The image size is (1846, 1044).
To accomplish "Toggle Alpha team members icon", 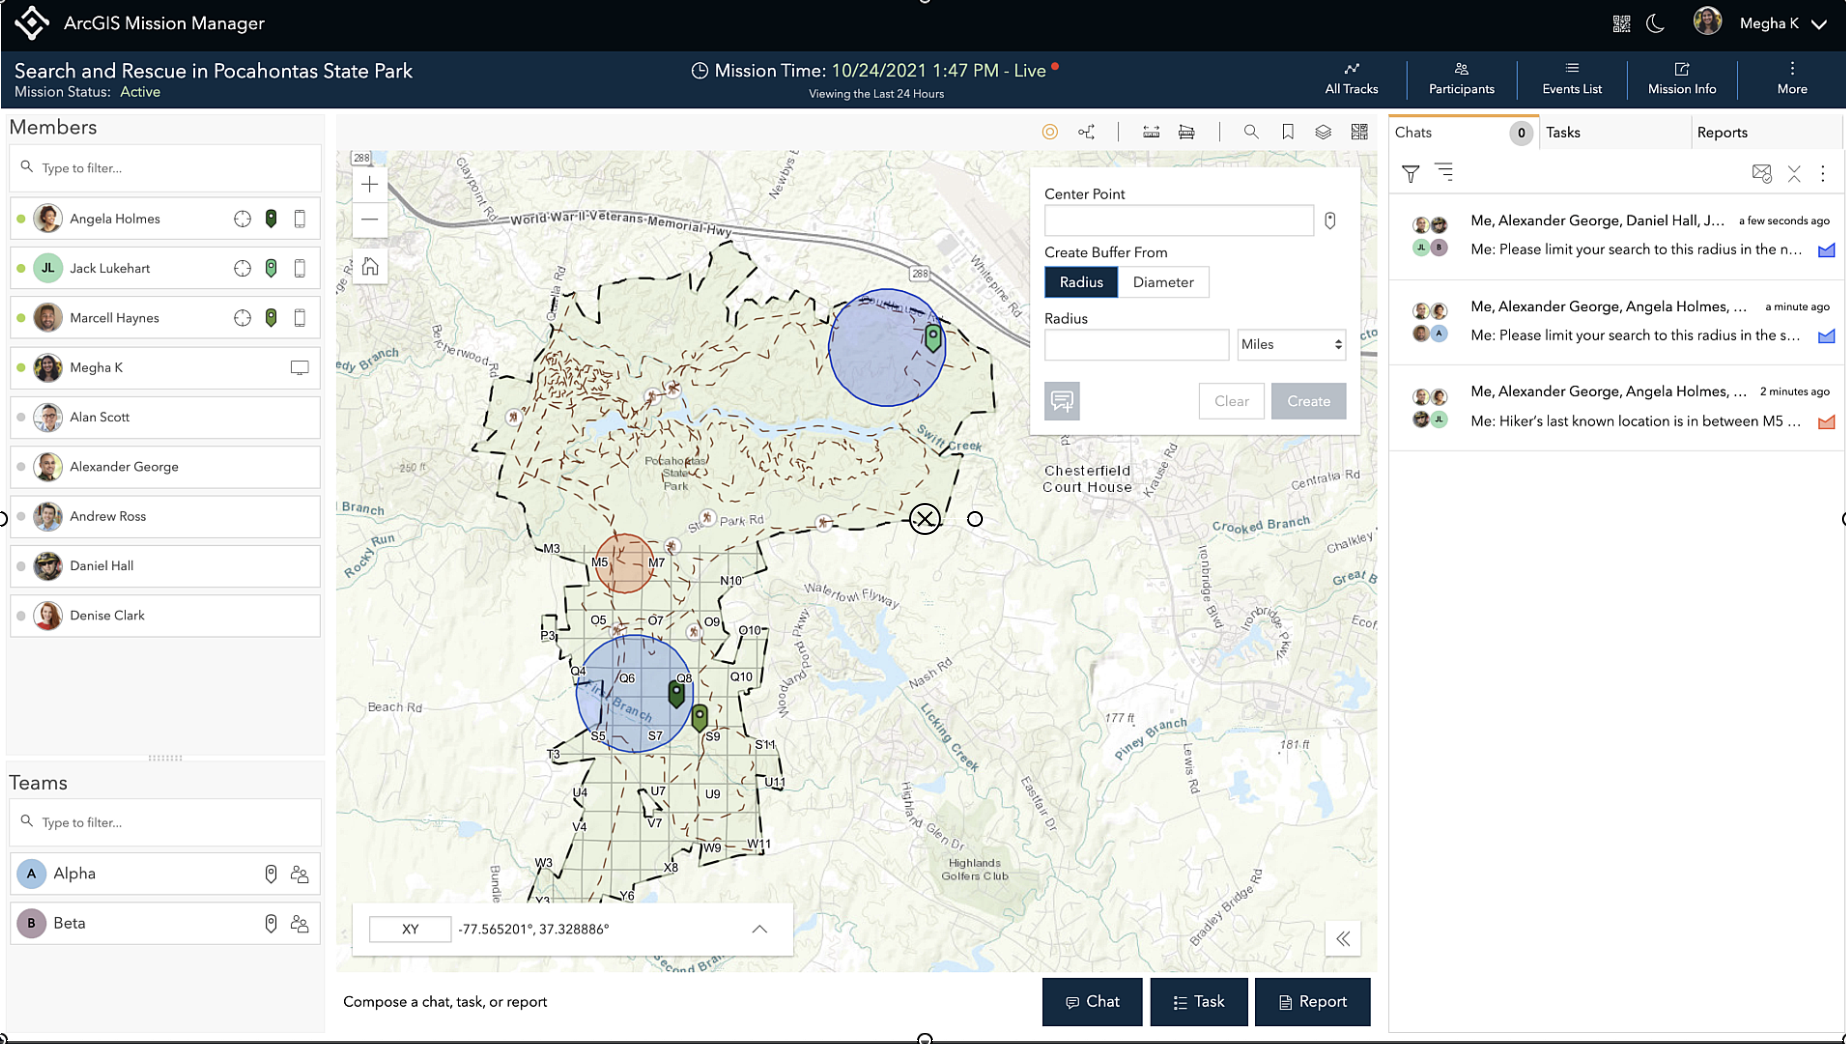I will pos(299,874).
